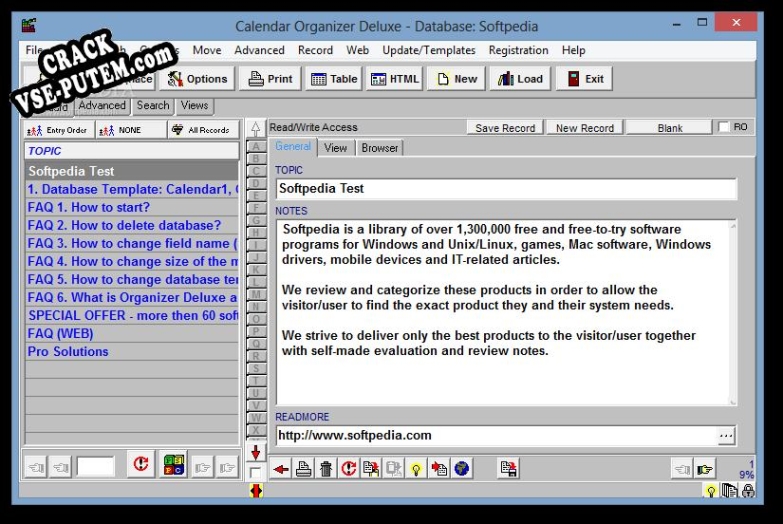
Task: Click the yellow lightbulb icon in record toolbar
Action: click(415, 469)
